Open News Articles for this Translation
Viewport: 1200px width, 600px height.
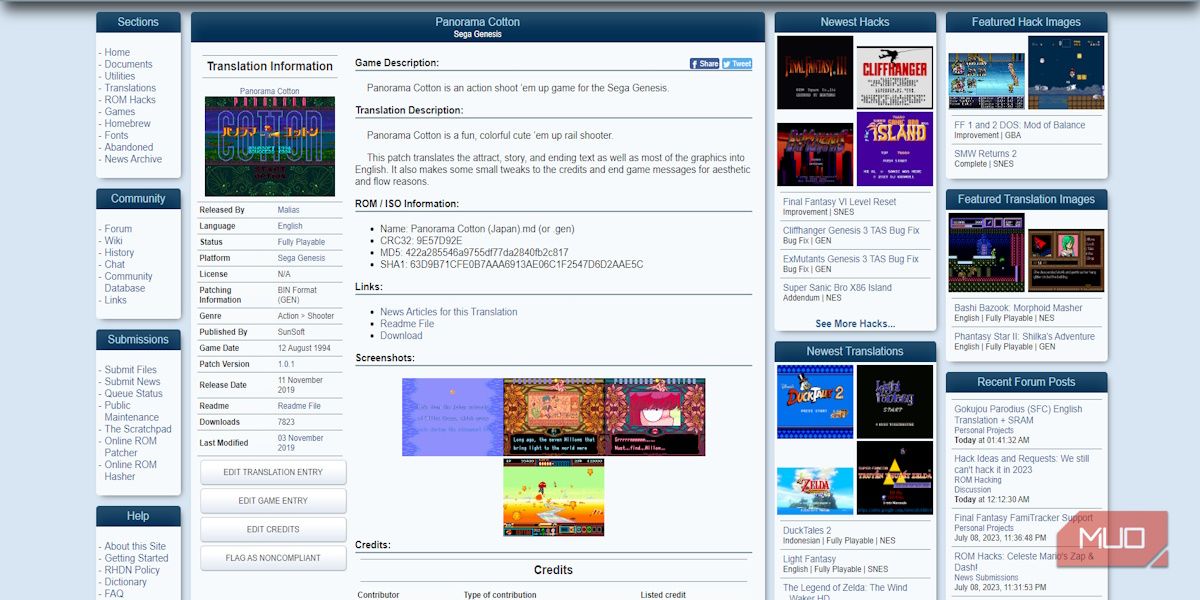449,312
